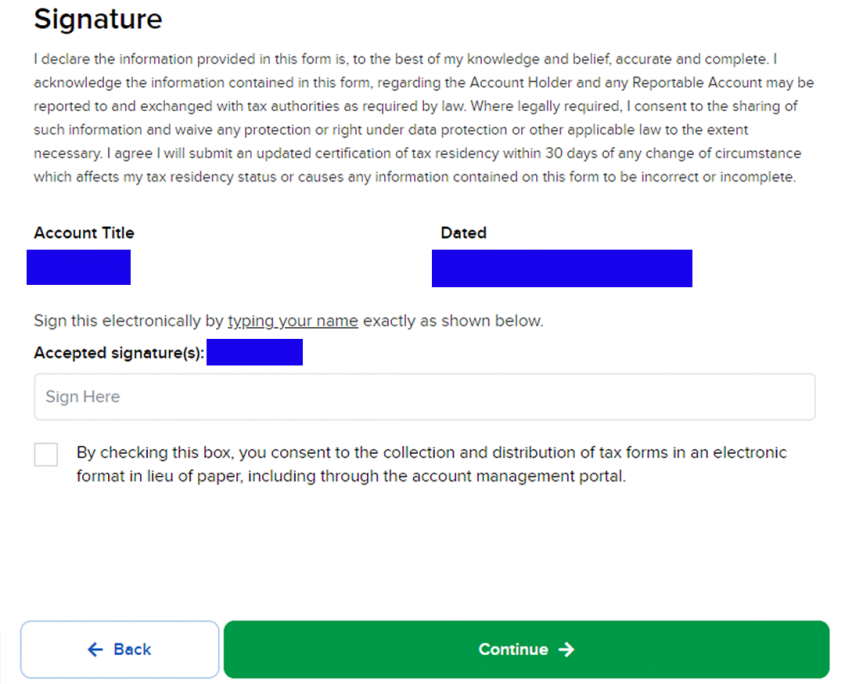Click the 'Accepted signature(s):' label
Viewport: 845px width, 684px height.
tap(119, 353)
